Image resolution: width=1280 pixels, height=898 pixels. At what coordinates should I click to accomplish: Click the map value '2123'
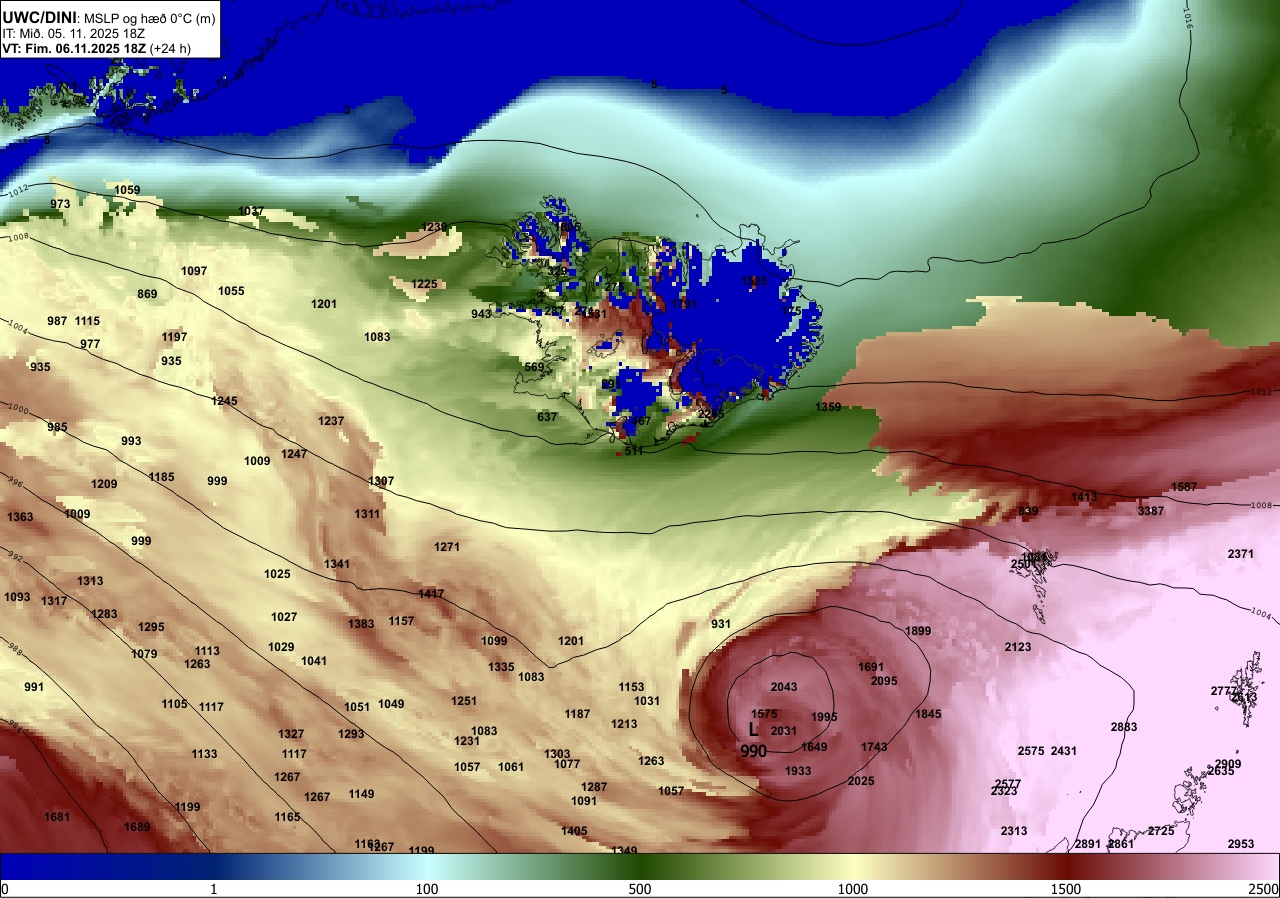click(1018, 647)
